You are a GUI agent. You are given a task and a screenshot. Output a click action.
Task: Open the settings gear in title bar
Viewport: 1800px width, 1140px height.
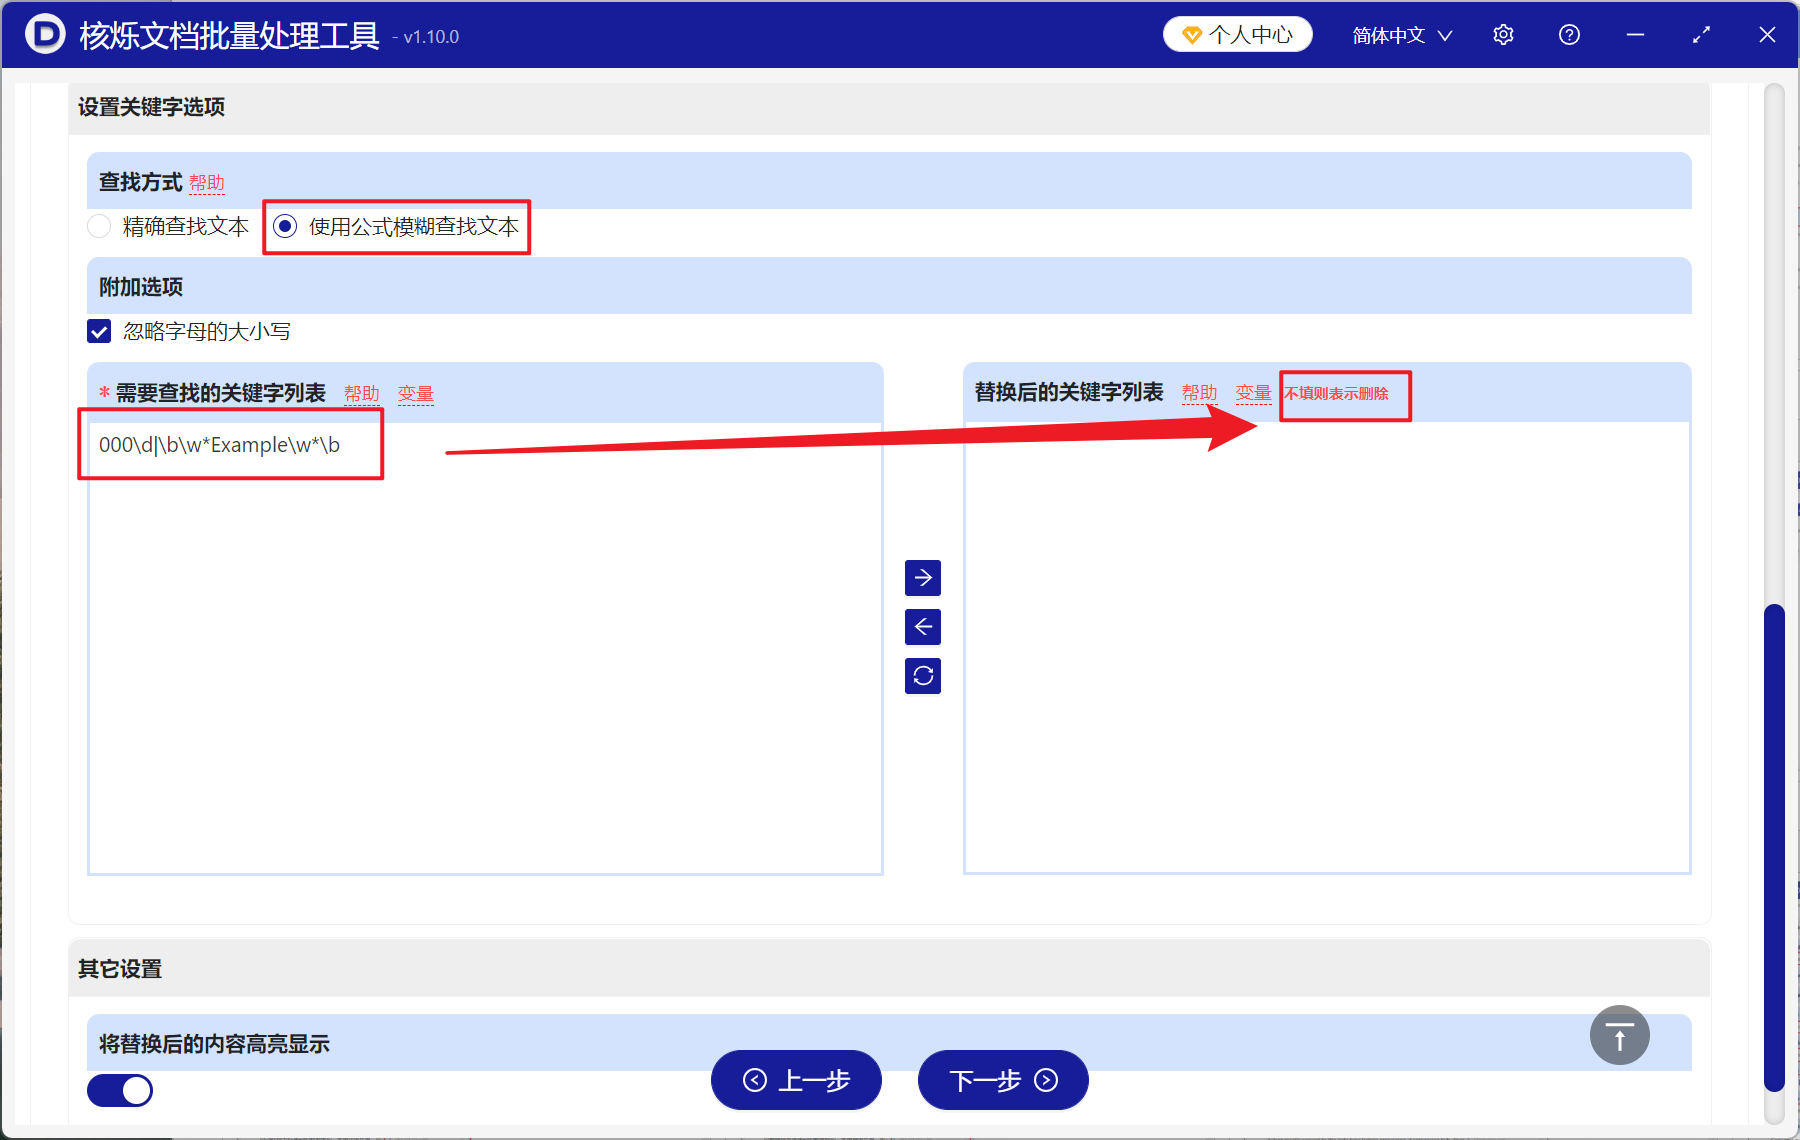coord(1503,34)
